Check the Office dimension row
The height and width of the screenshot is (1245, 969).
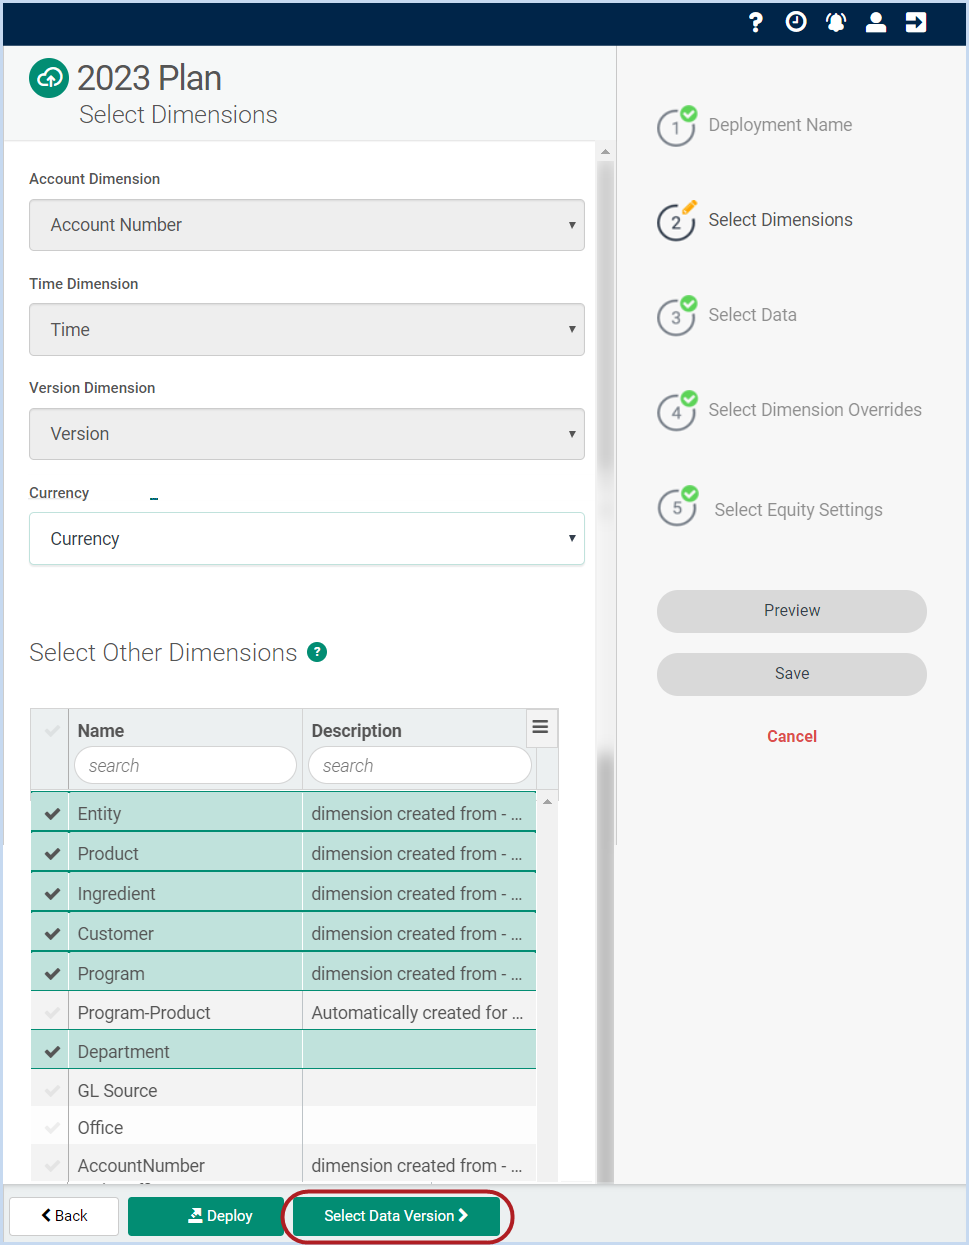(53, 1128)
